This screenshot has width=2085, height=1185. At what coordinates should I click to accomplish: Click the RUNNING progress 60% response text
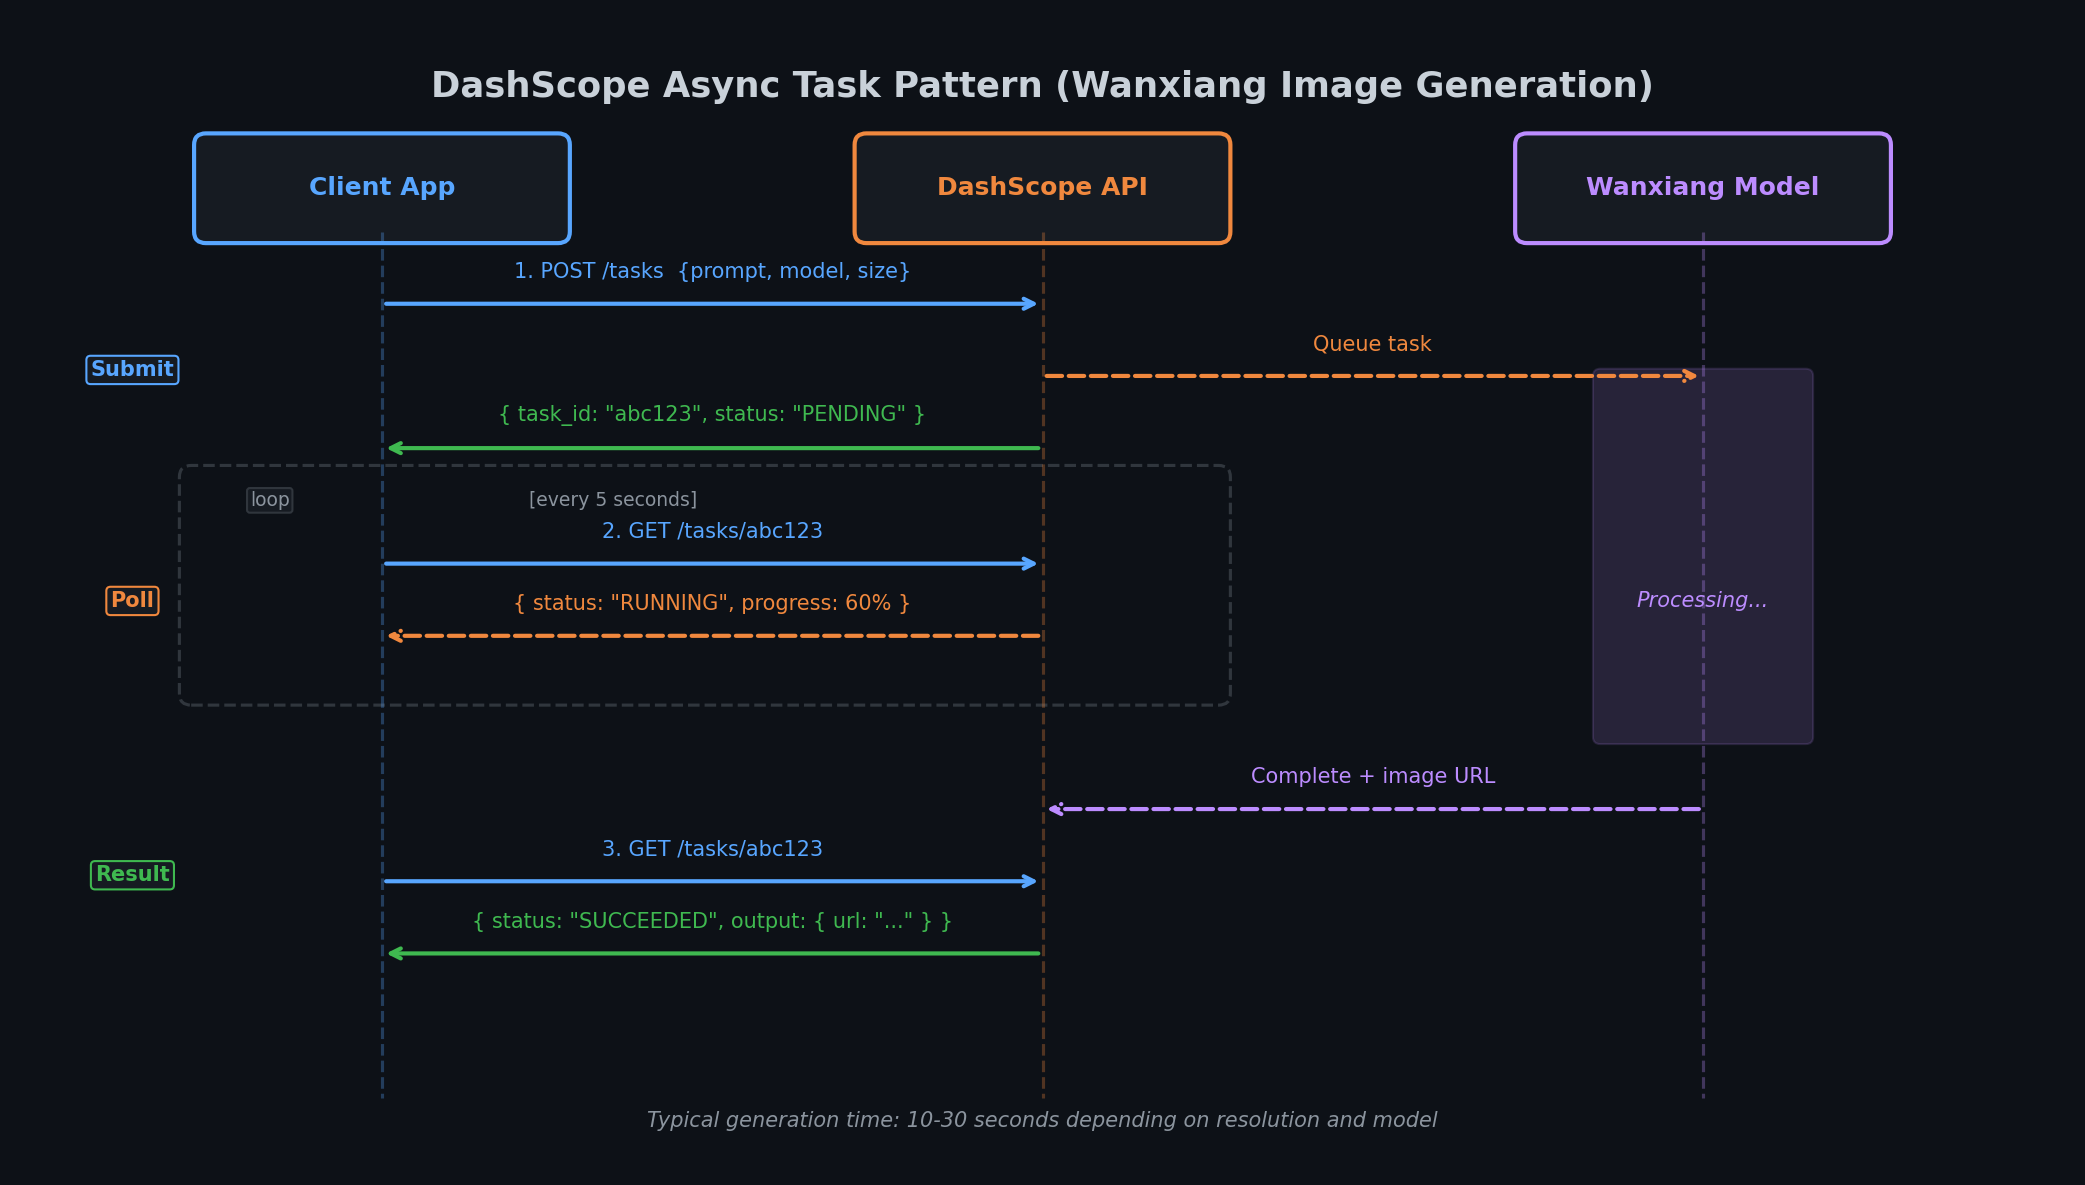[x=712, y=603]
